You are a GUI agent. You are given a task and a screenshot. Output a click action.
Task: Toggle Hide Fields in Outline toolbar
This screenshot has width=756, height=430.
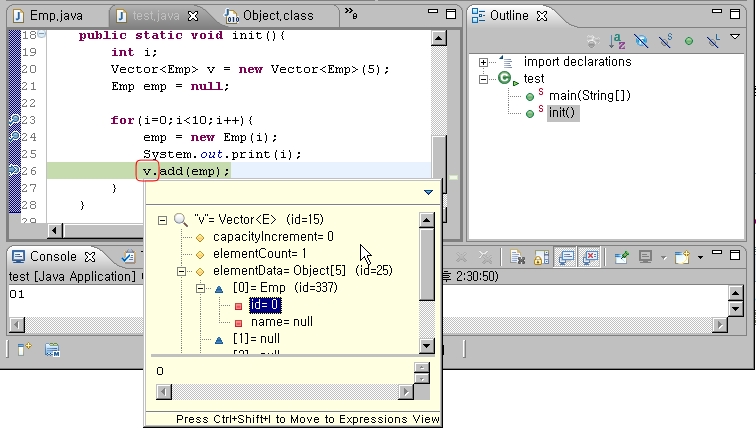(x=641, y=40)
